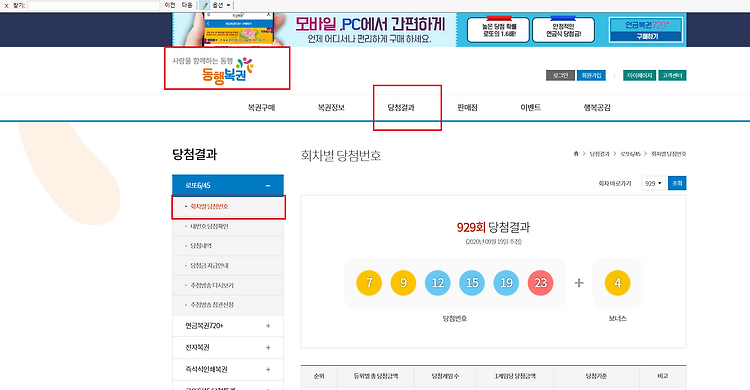Click the 당첨게임 수 column header

445,377
